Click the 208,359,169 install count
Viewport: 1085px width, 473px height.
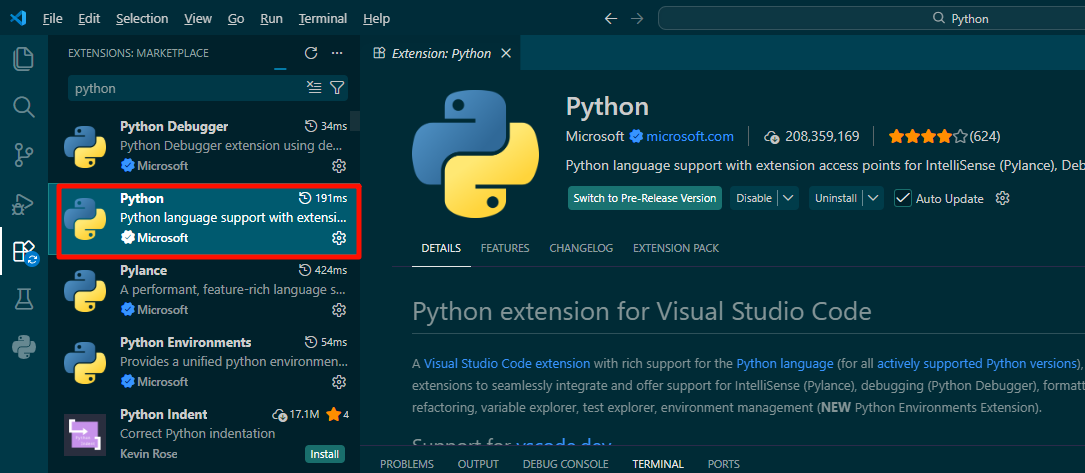(x=812, y=136)
